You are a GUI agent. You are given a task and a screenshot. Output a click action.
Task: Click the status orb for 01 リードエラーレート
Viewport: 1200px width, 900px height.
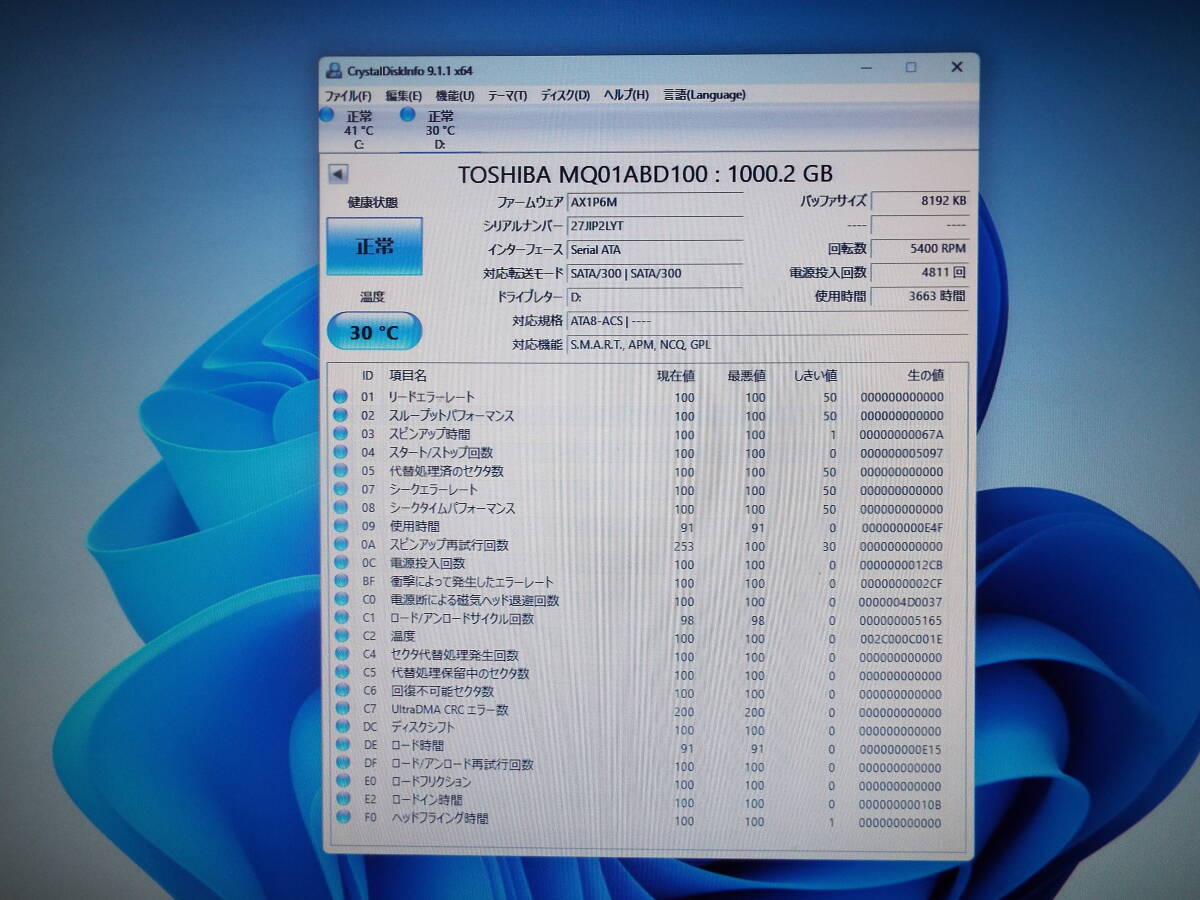[341, 397]
